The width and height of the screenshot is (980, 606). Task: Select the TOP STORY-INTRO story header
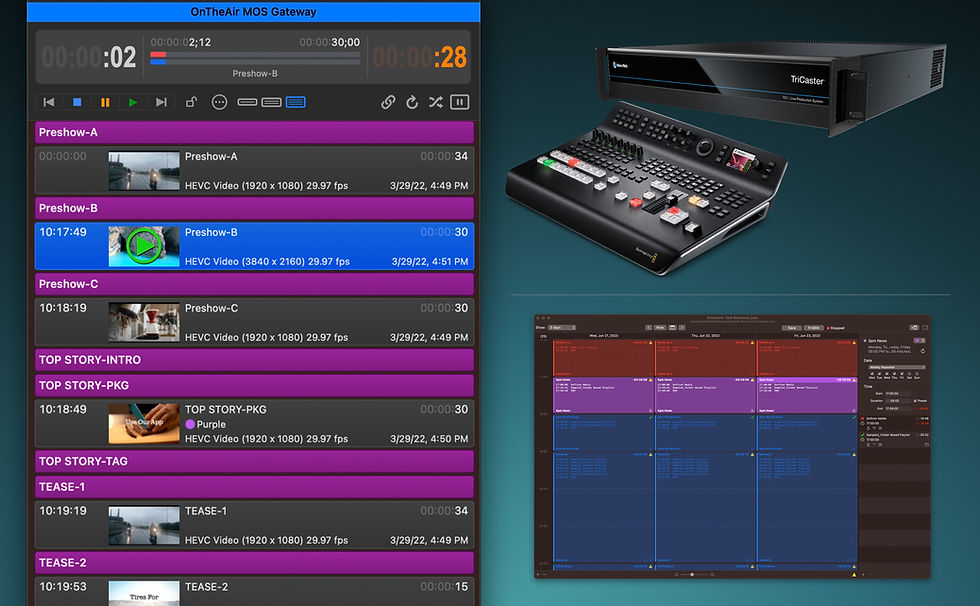[254, 360]
